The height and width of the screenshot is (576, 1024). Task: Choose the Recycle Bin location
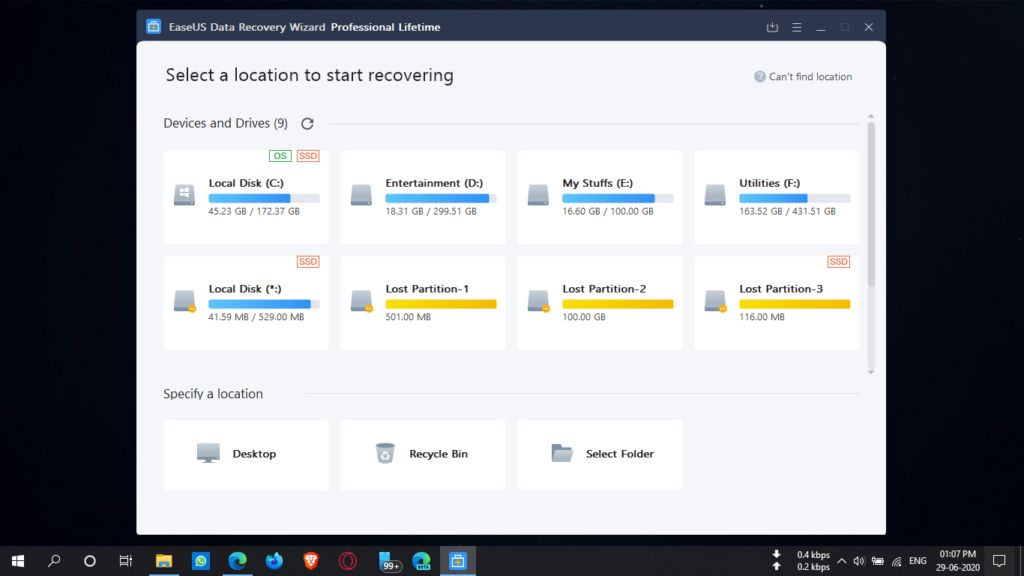[x=423, y=455]
